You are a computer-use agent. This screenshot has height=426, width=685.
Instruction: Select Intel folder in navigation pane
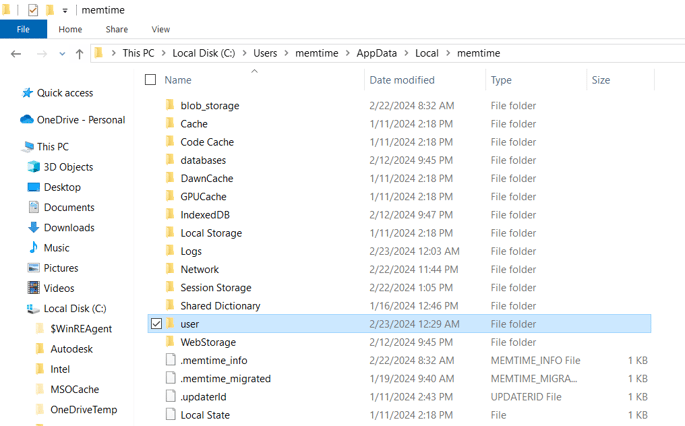pos(52,369)
